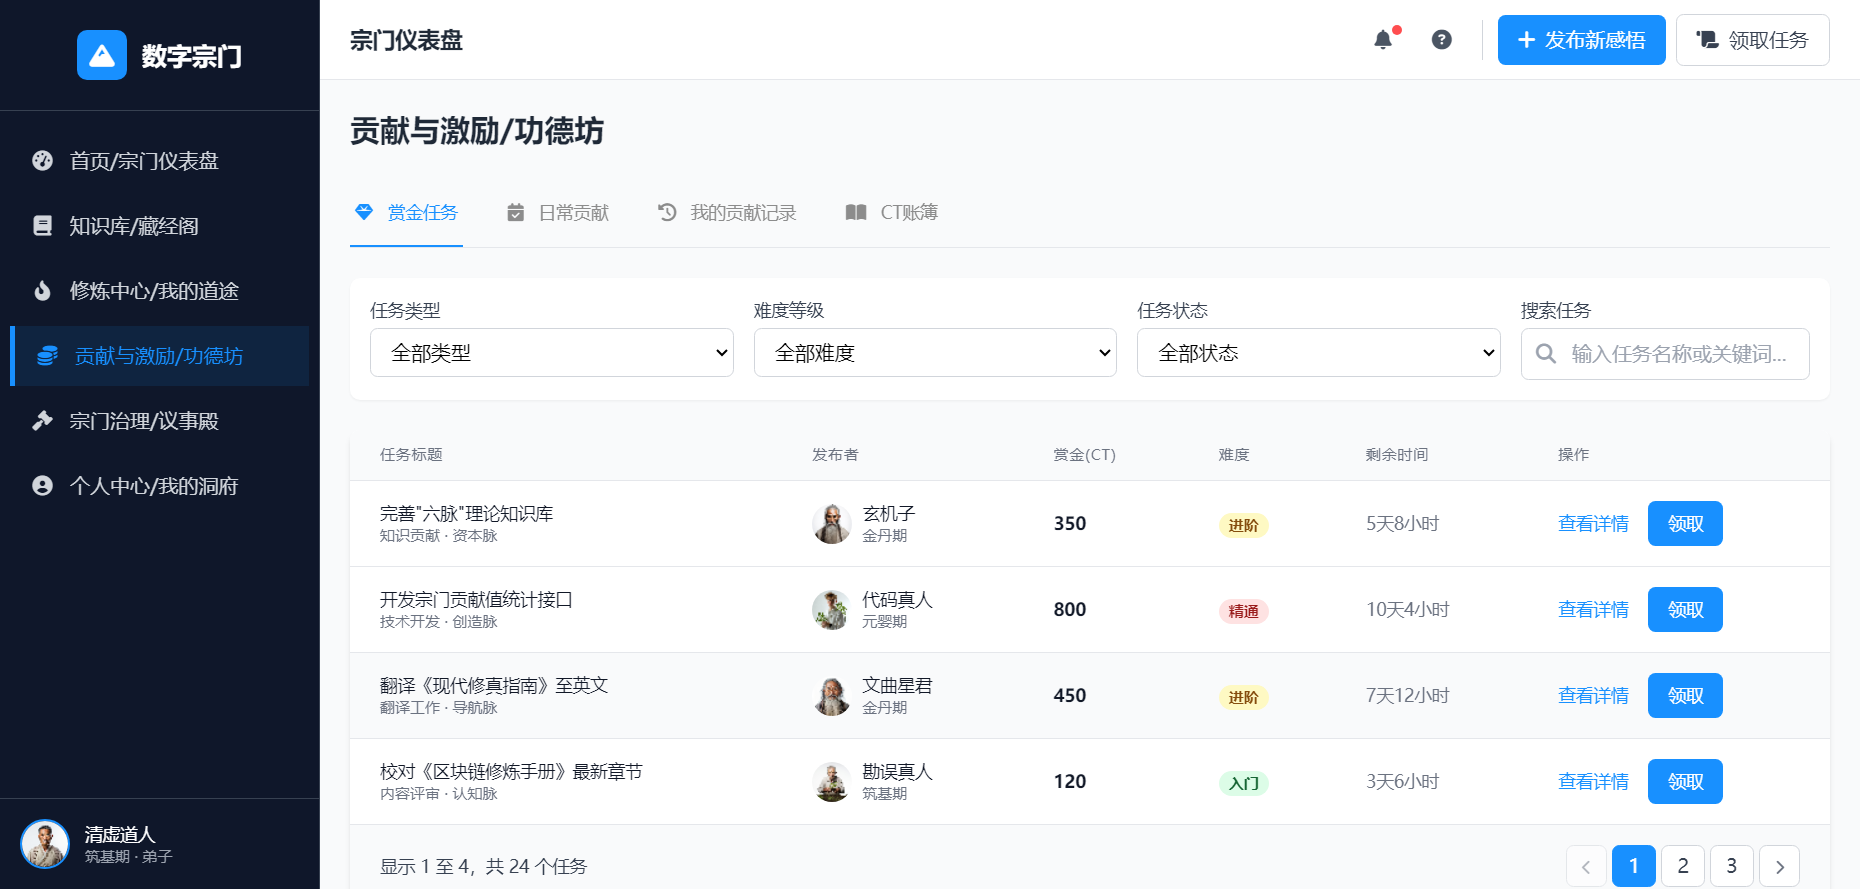This screenshot has width=1860, height=889.
Task: Click the ledger book icon on CT账簿 tab
Action: tap(856, 212)
